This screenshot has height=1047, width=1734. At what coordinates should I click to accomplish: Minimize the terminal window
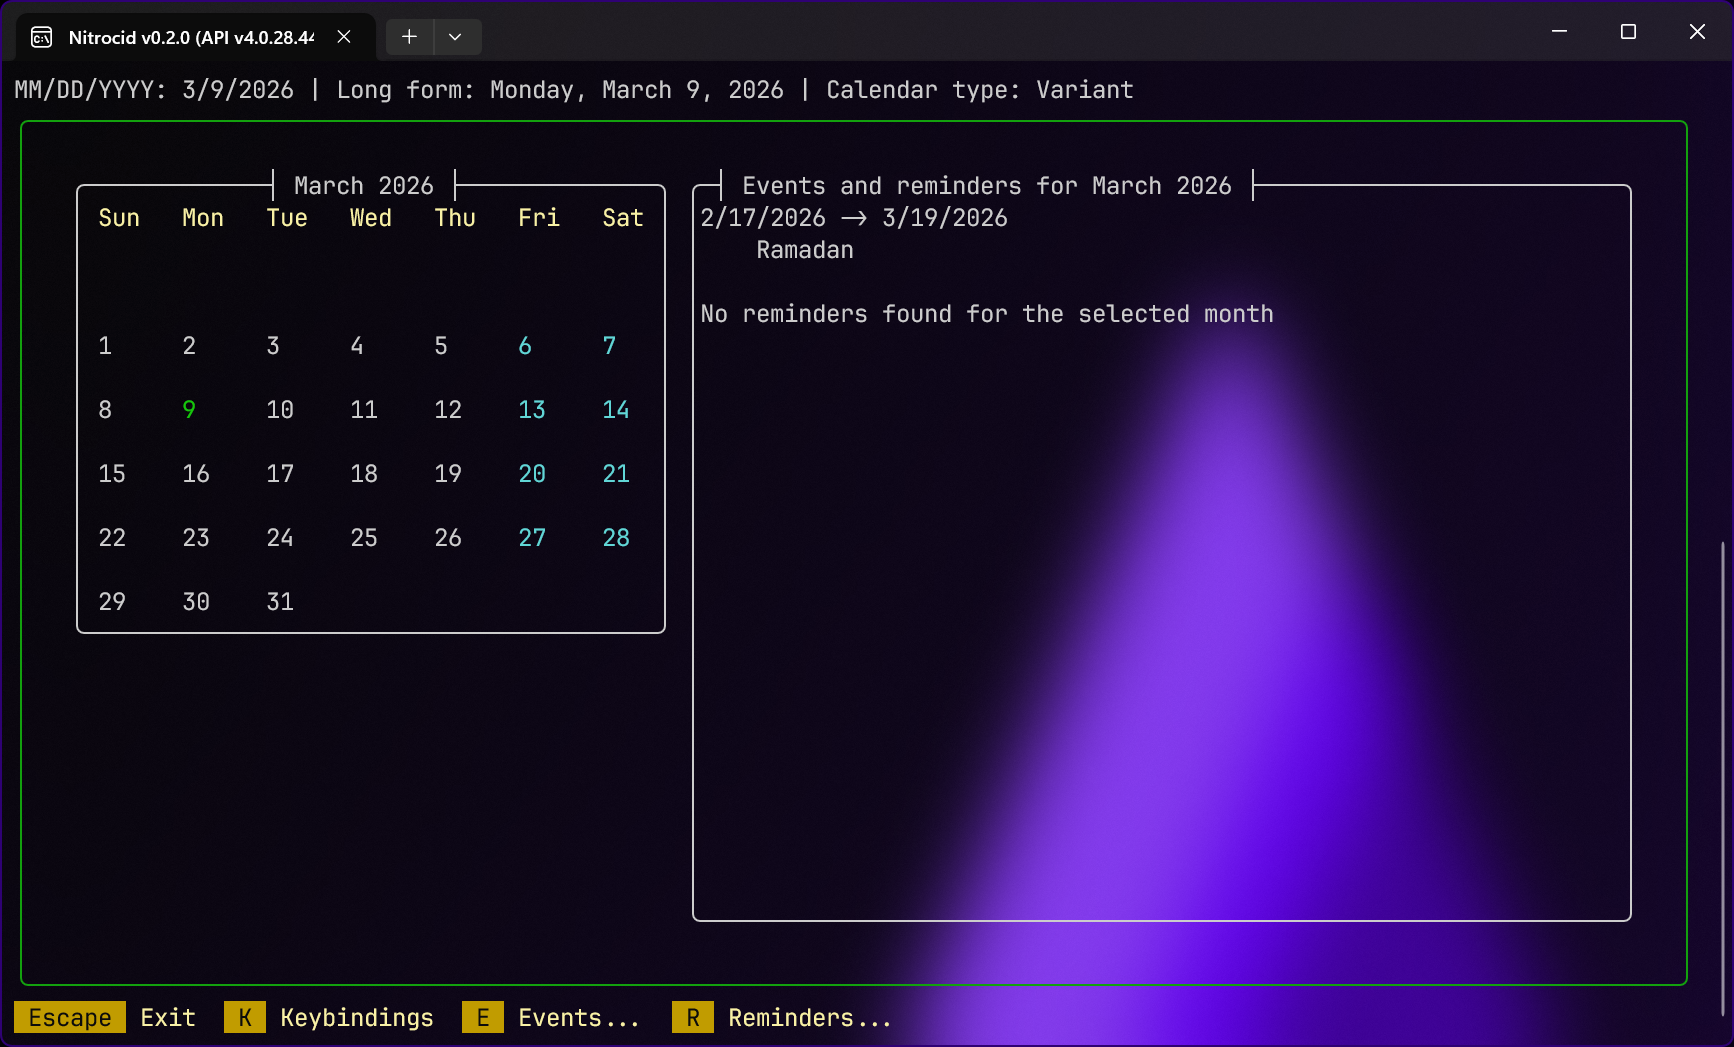click(x=1559, y=32)
